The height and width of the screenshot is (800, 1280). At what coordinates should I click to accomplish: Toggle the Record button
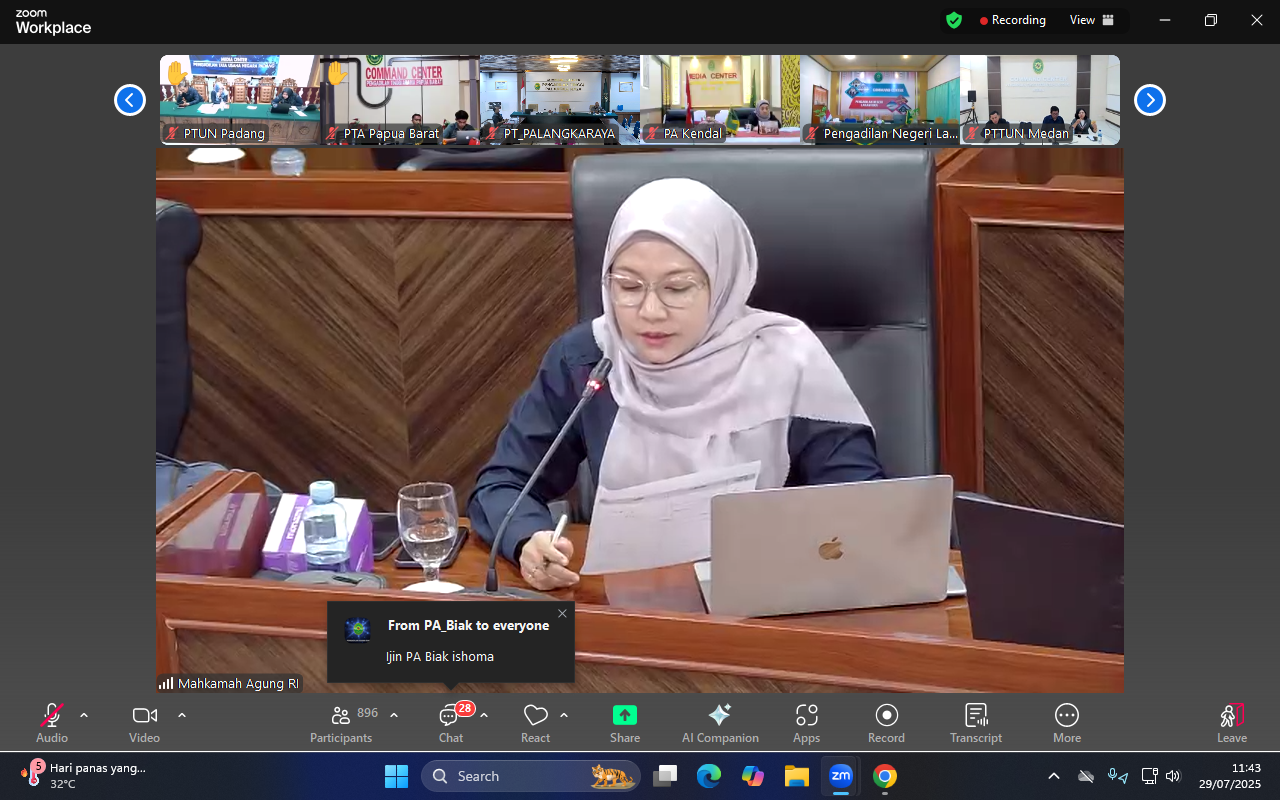click(886, 723)
